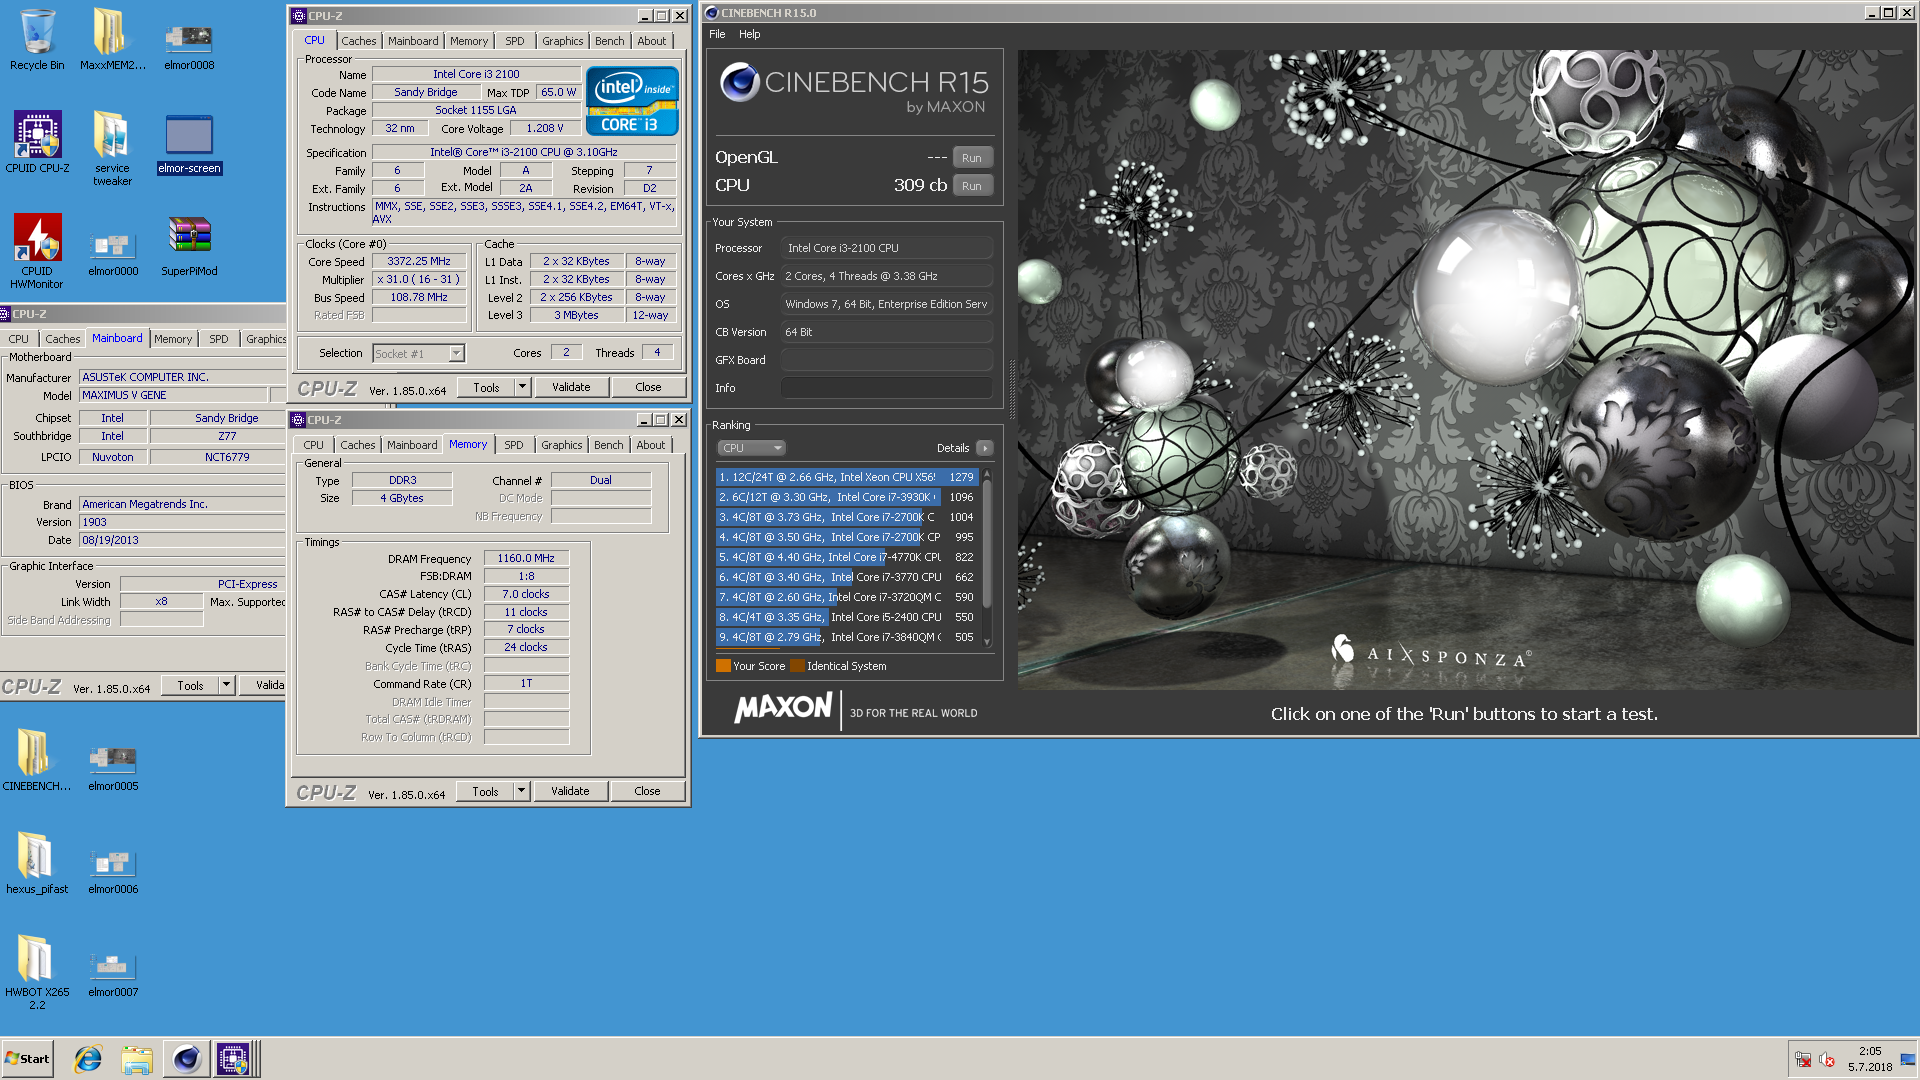Expand the Tools dropdown arrow in CPU-Z Memory window
The image size is (1920, 1080).
(x=521, y=791)
